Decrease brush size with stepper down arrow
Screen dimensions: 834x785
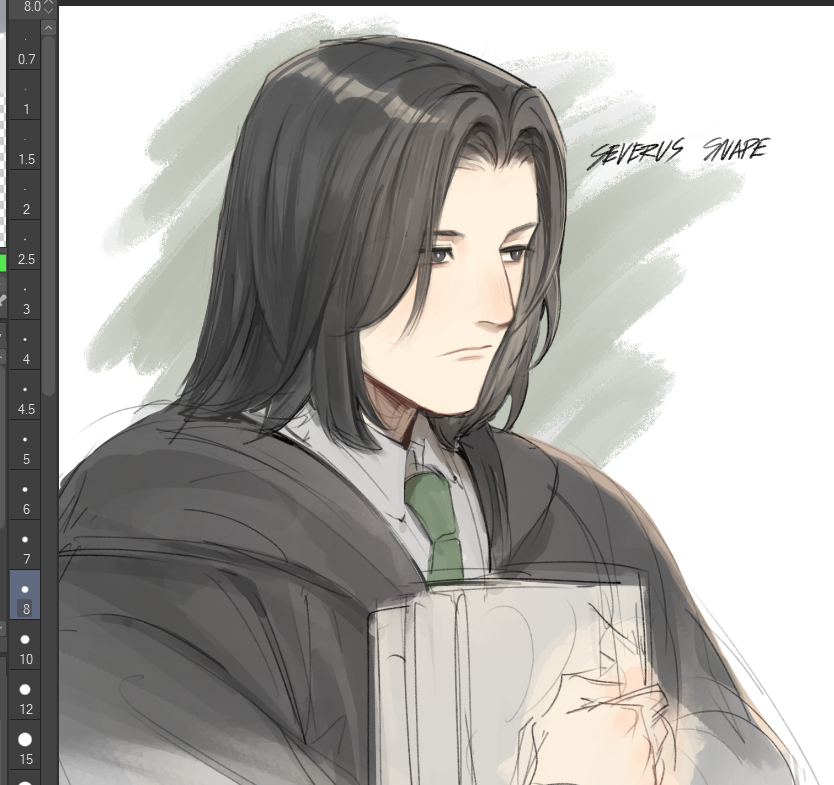click(49, 12)
